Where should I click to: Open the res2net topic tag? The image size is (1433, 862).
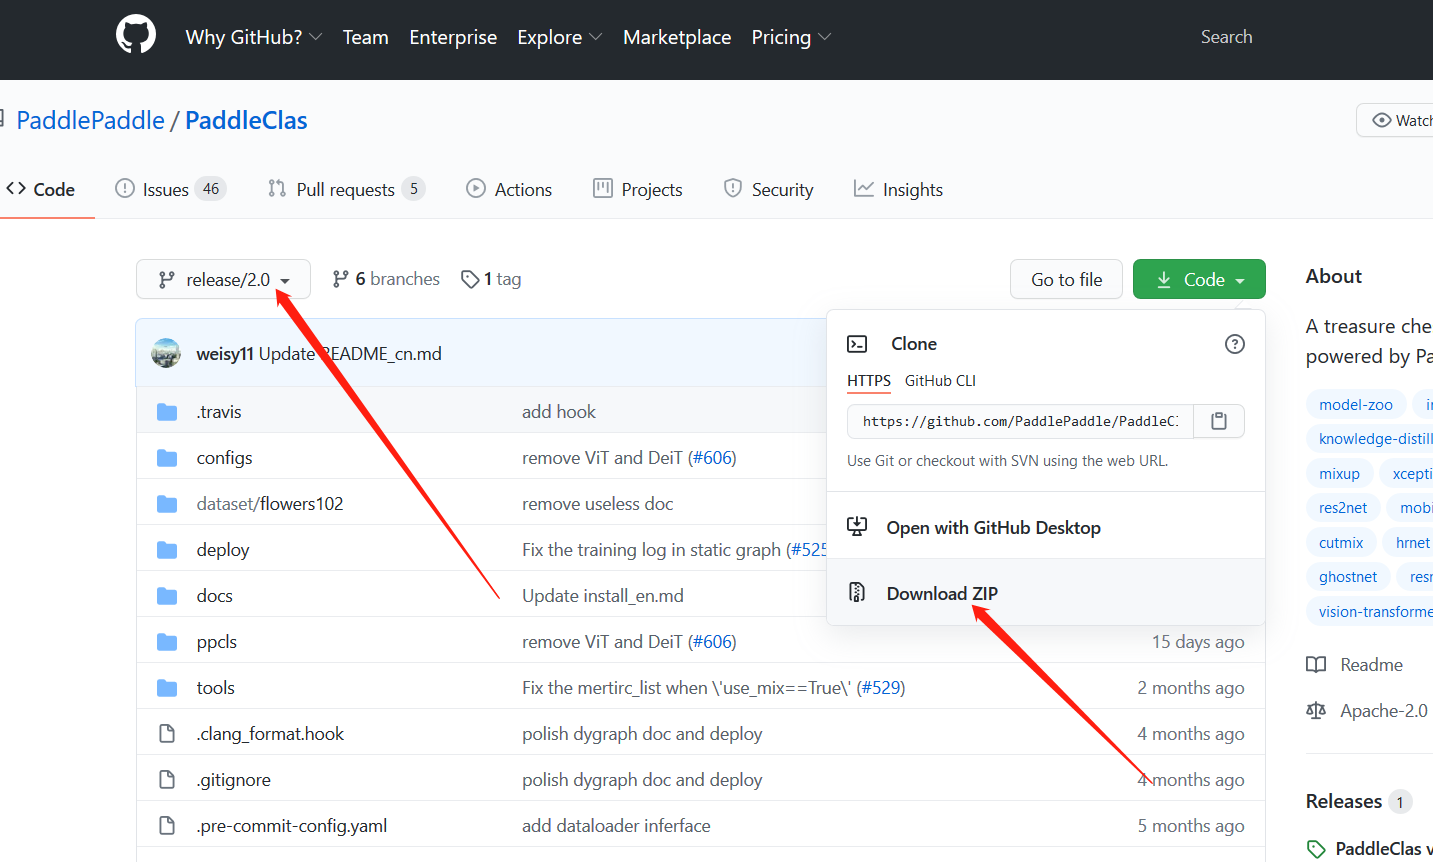tap(1343, 507)
